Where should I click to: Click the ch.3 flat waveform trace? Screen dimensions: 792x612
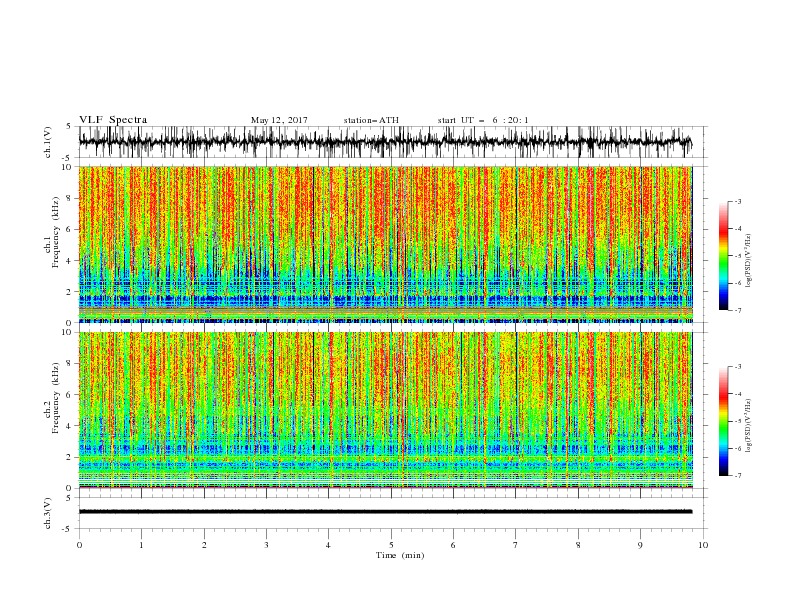(385, 512)
